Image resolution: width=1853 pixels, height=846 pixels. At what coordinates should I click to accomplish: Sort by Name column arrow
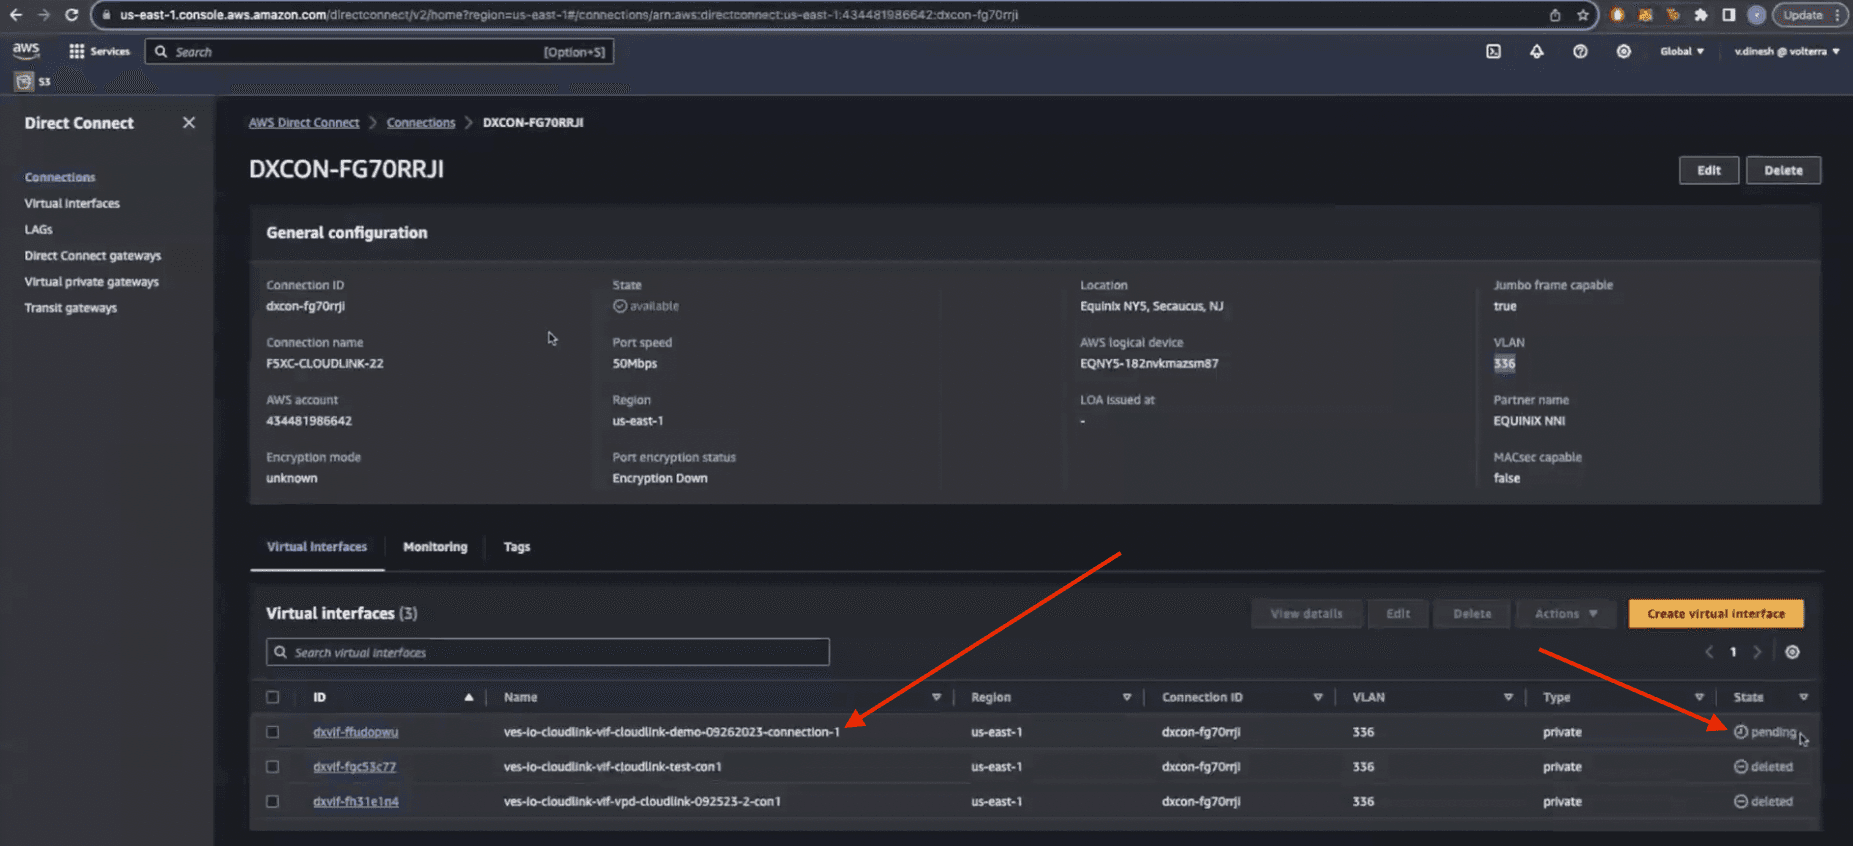936,697
